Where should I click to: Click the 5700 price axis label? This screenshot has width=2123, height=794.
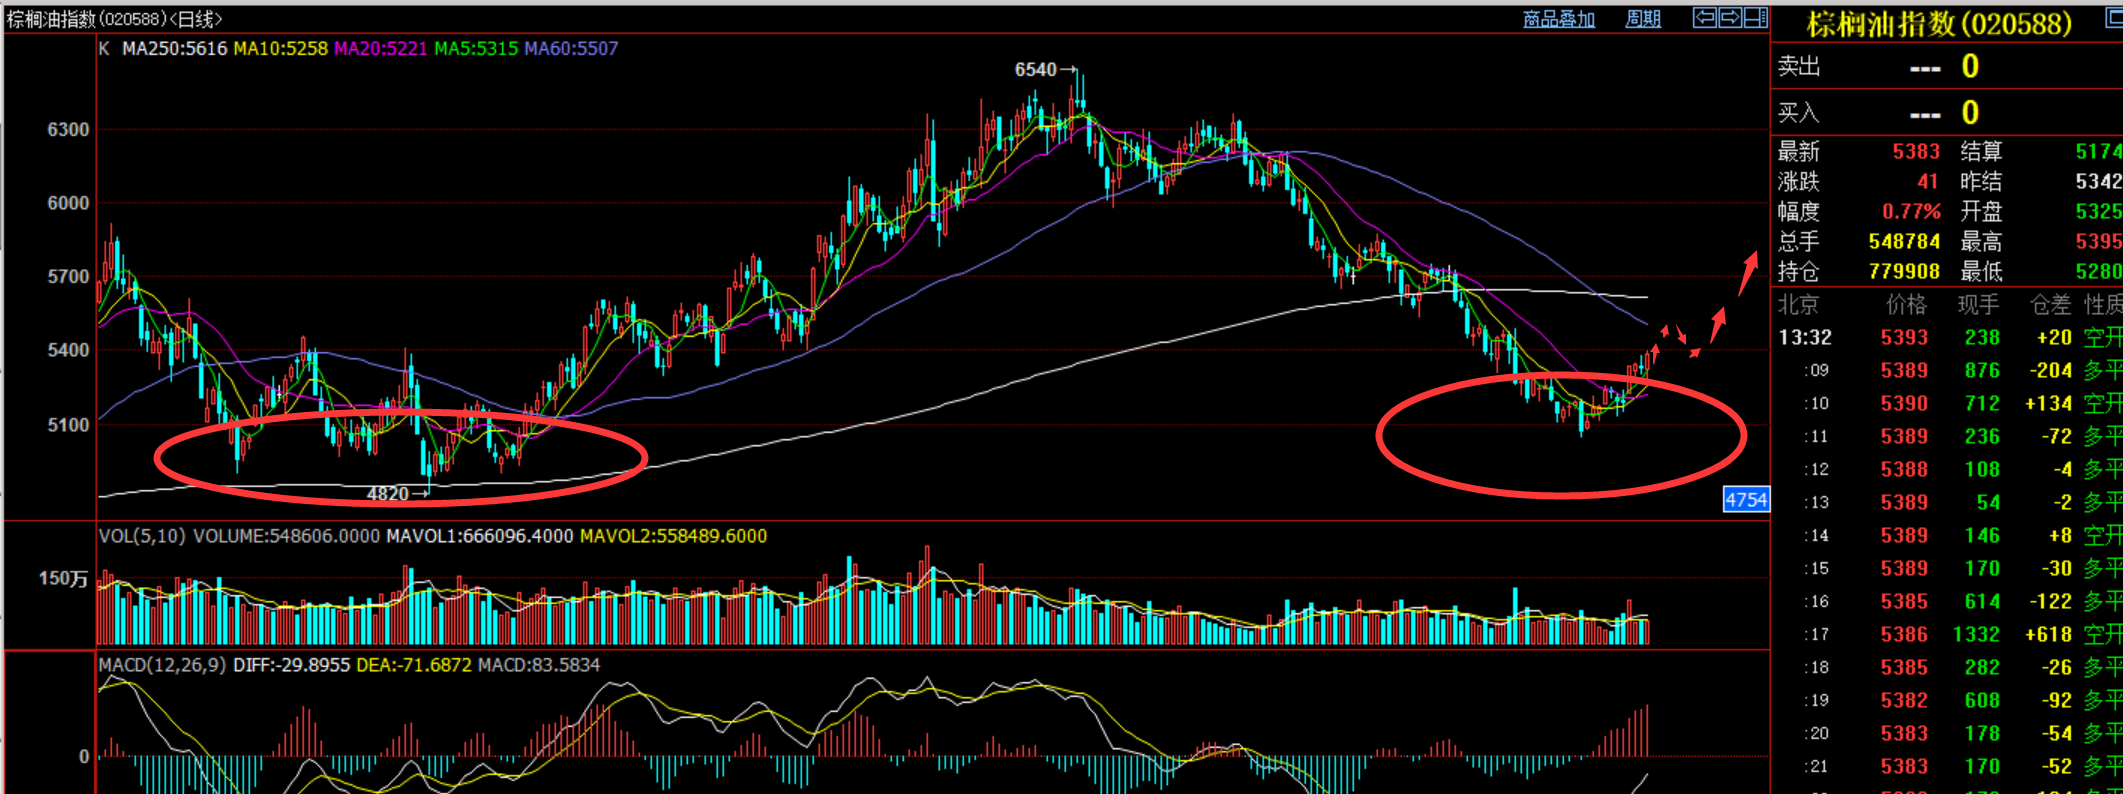click(x=68, y=276)
